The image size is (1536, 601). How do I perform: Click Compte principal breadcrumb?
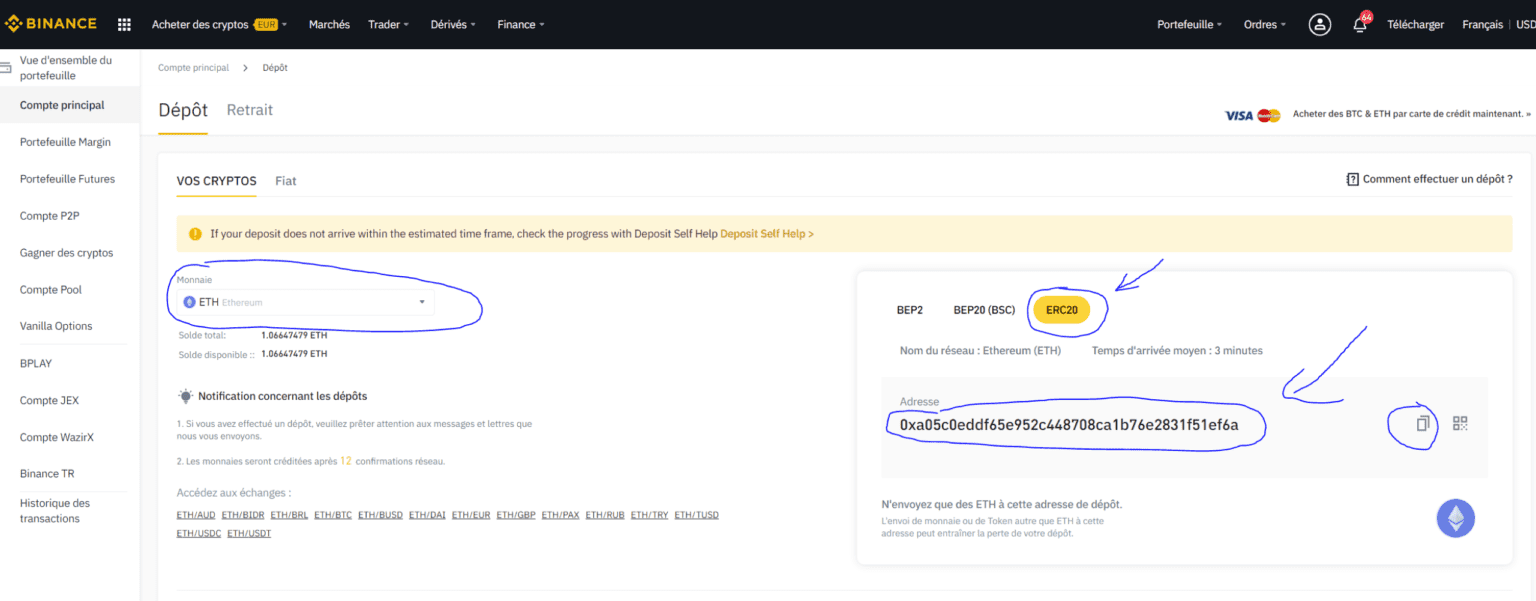(193, 67)
